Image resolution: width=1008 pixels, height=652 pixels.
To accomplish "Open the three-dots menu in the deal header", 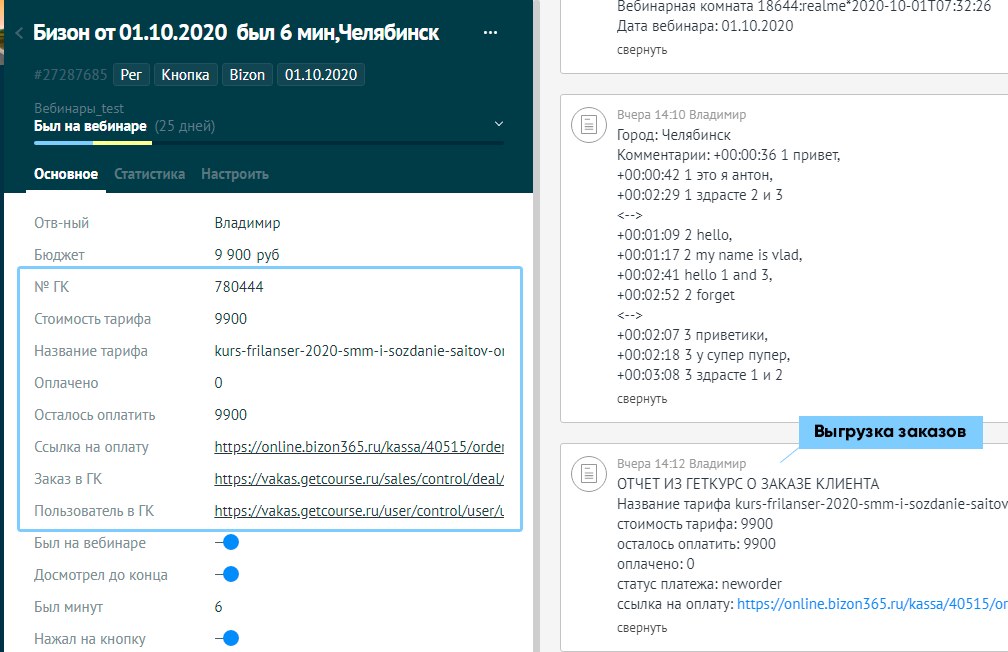I will click(x=490, y=33).
